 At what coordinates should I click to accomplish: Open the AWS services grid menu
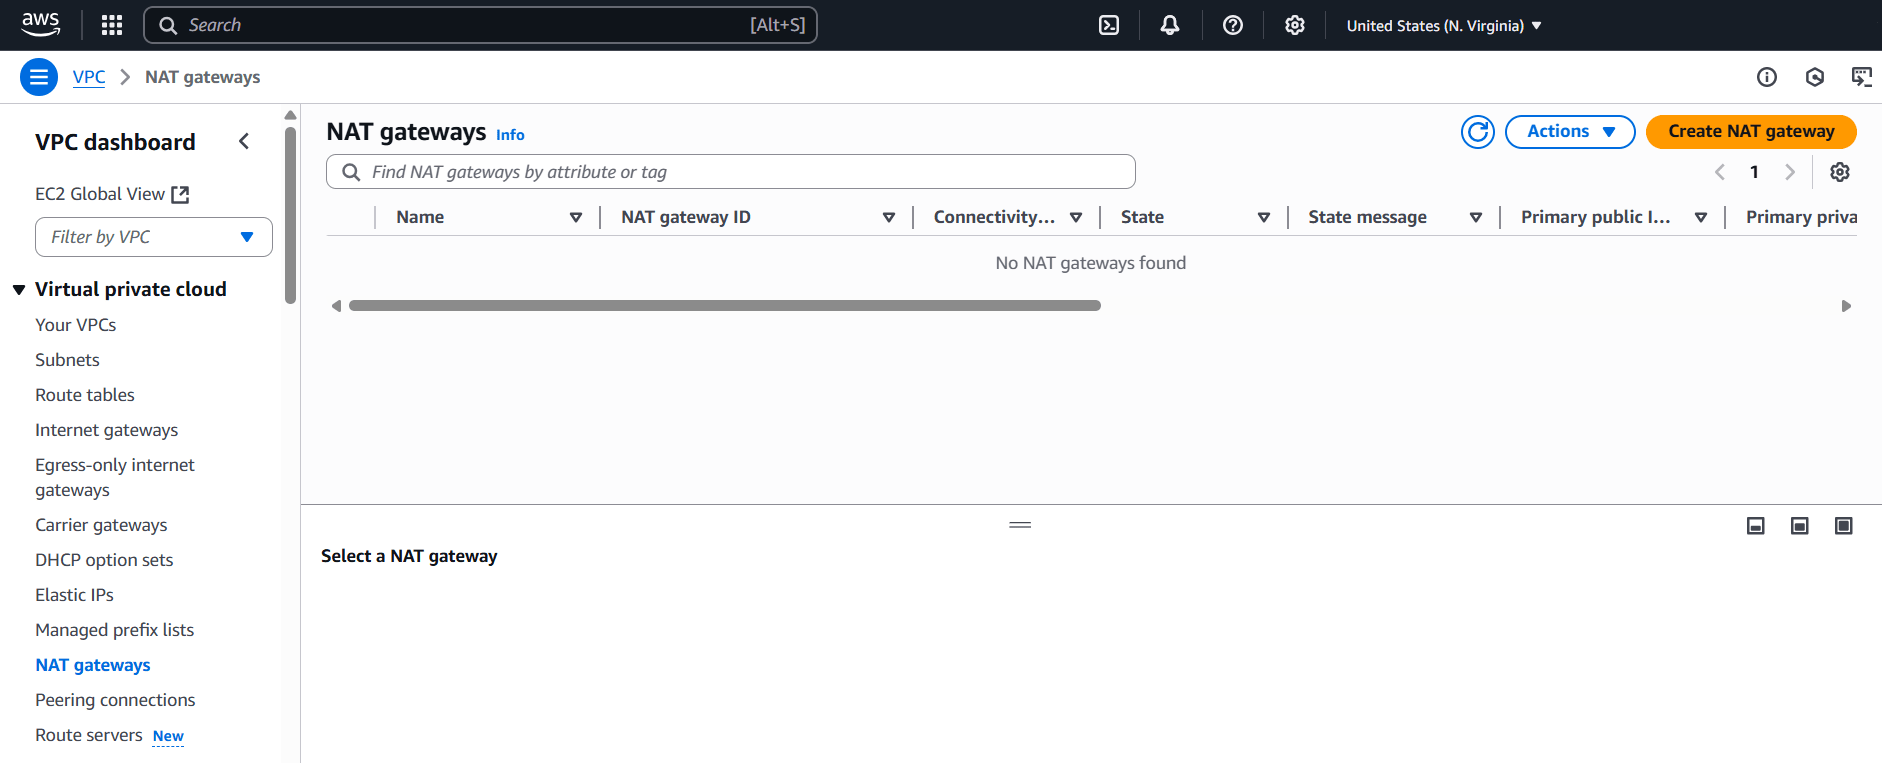point(112,25)
